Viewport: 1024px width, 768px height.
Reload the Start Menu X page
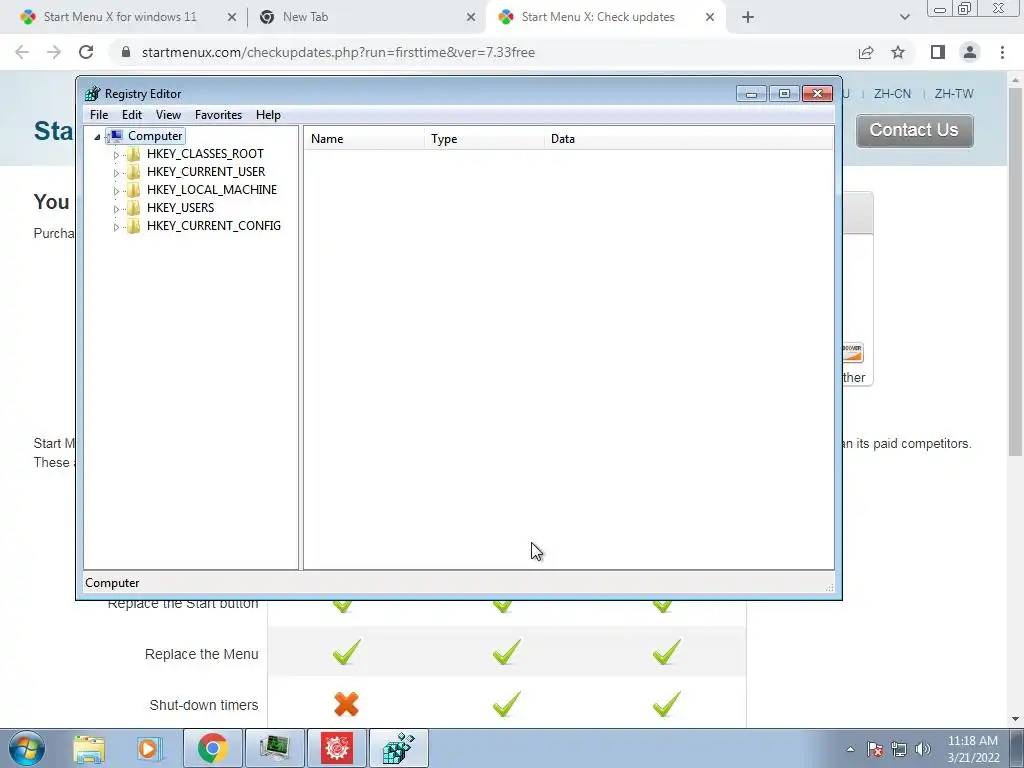click(x=86, y=52)
